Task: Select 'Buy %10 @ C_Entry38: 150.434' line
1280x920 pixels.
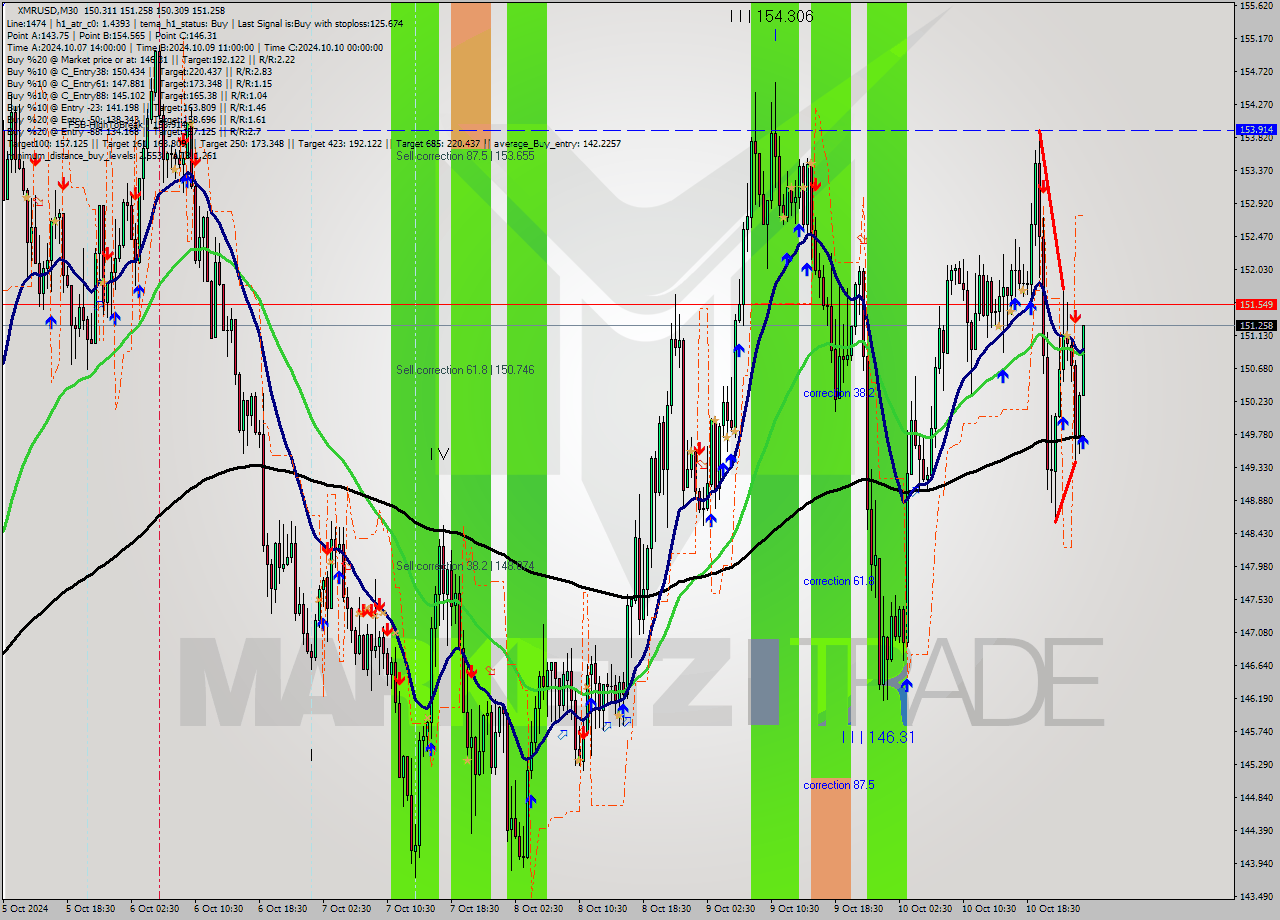Action: pos(139,71)
